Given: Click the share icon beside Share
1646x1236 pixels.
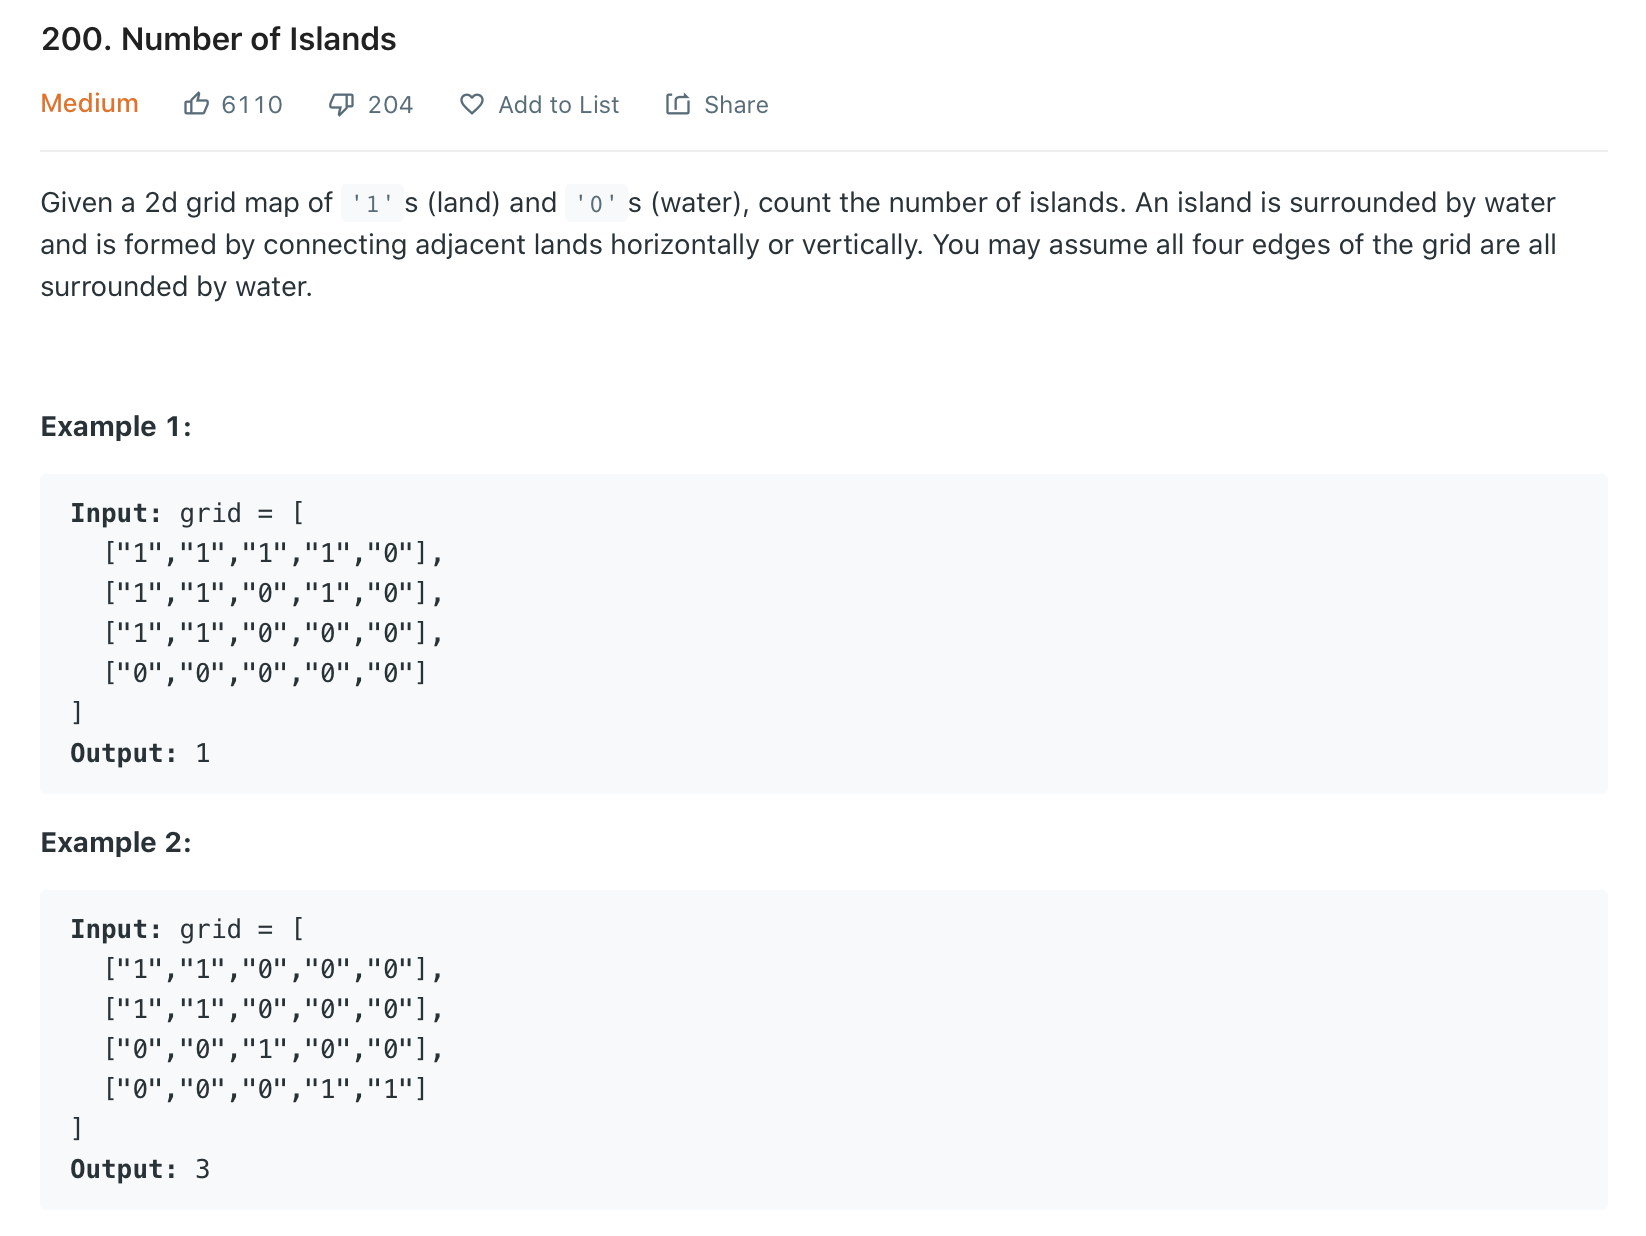Looking at the screenshot, I should 678,104.
